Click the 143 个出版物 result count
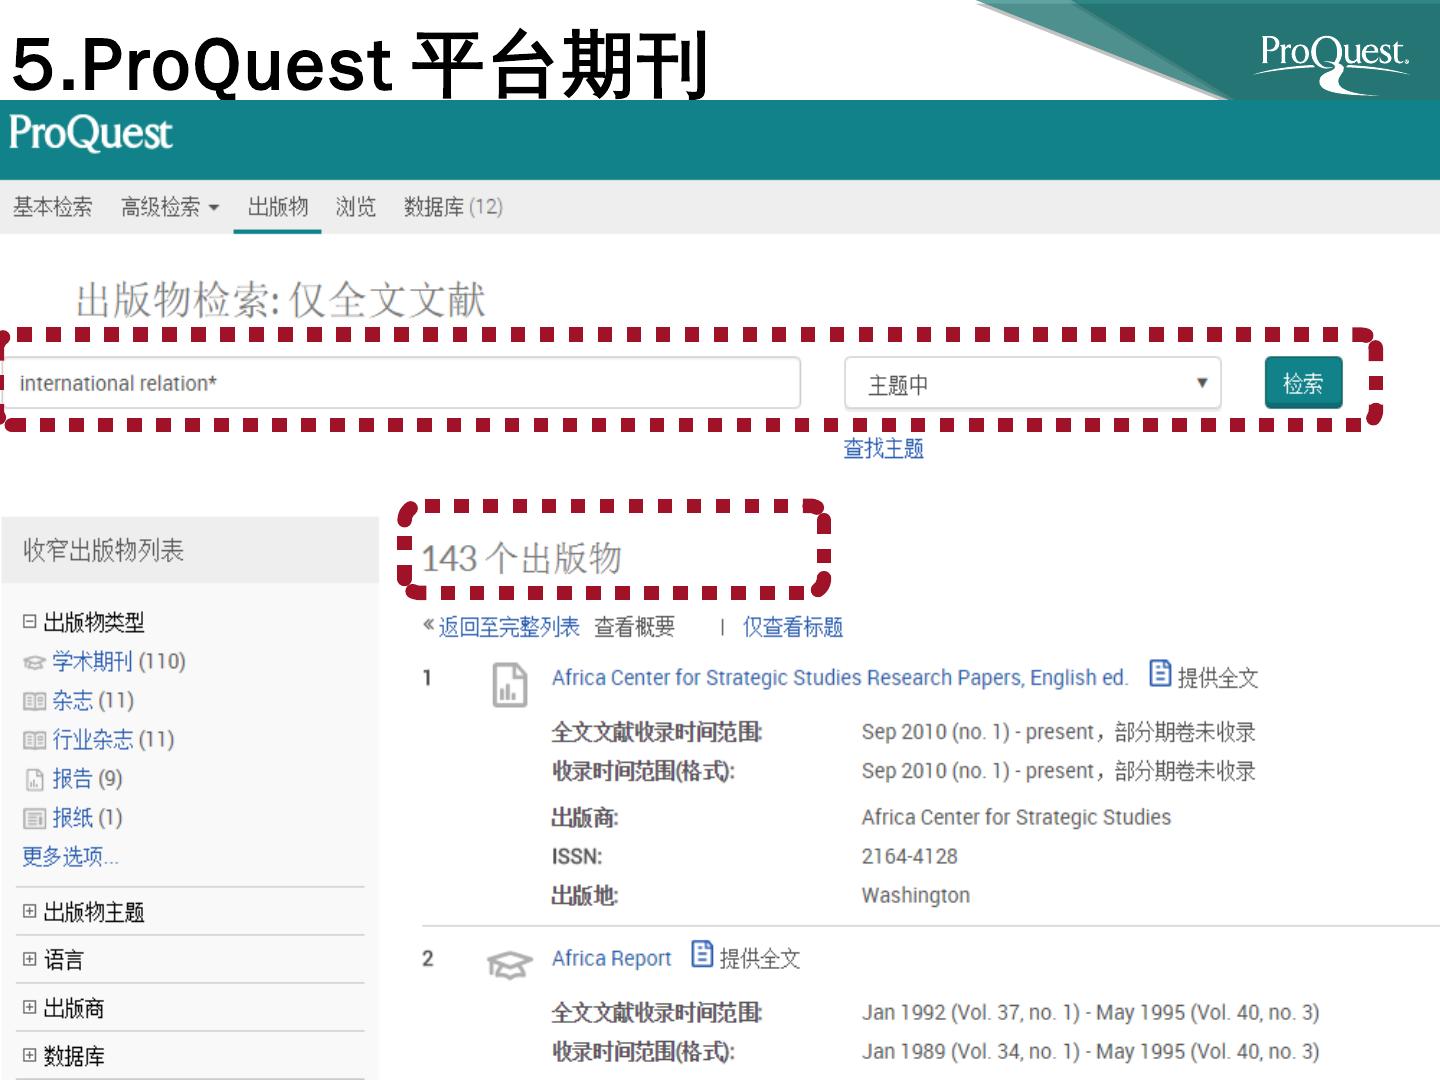Screen dimensions: 1440x1080 pyautogui.click(x=521, y=558)
